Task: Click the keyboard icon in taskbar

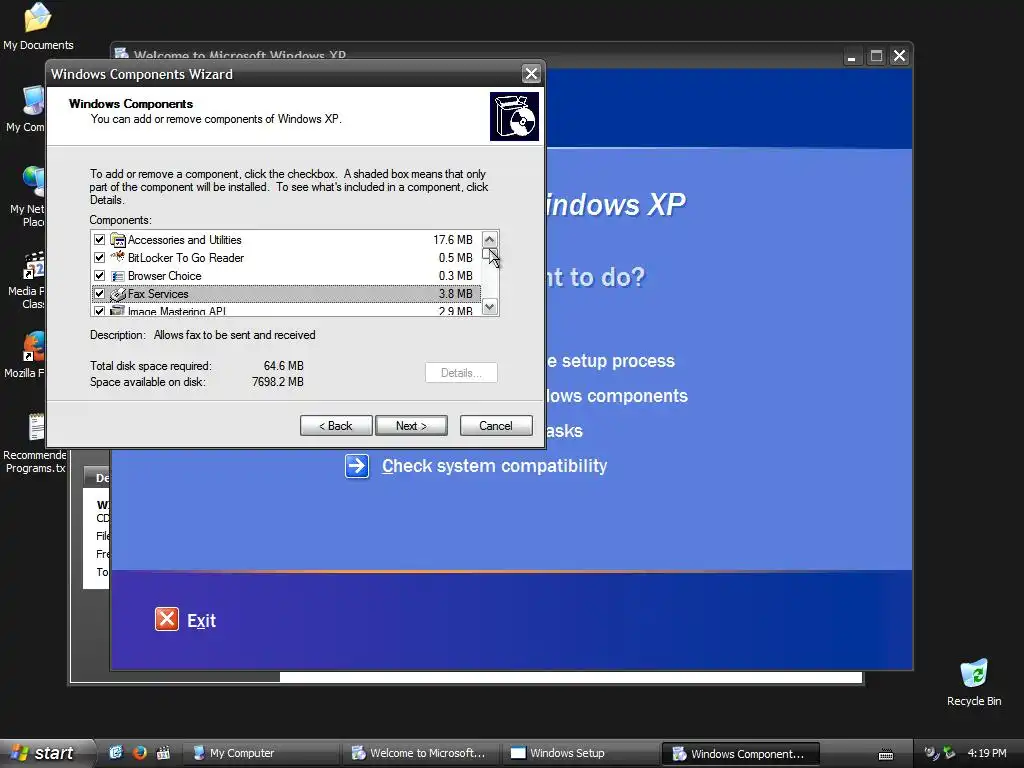Action: (886, 754)
